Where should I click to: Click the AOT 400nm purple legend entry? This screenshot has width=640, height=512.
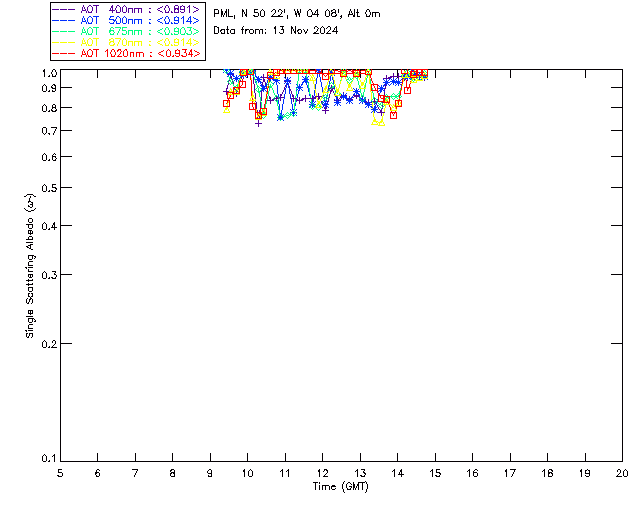point(126,9)
